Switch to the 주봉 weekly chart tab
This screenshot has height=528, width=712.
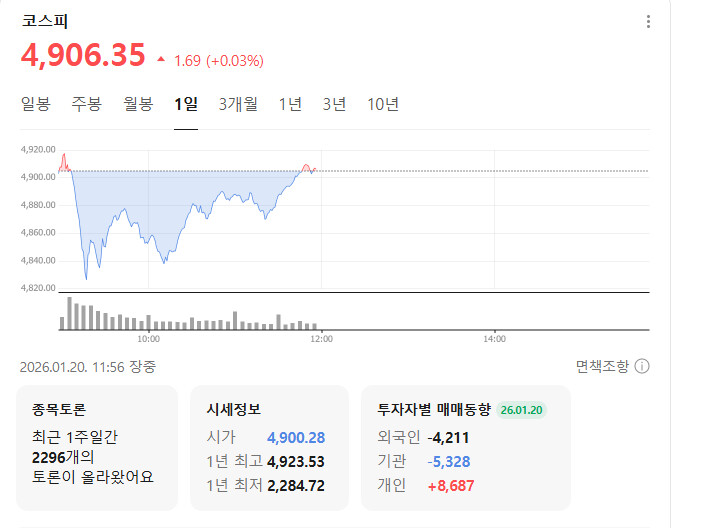(x=86, y=104)
